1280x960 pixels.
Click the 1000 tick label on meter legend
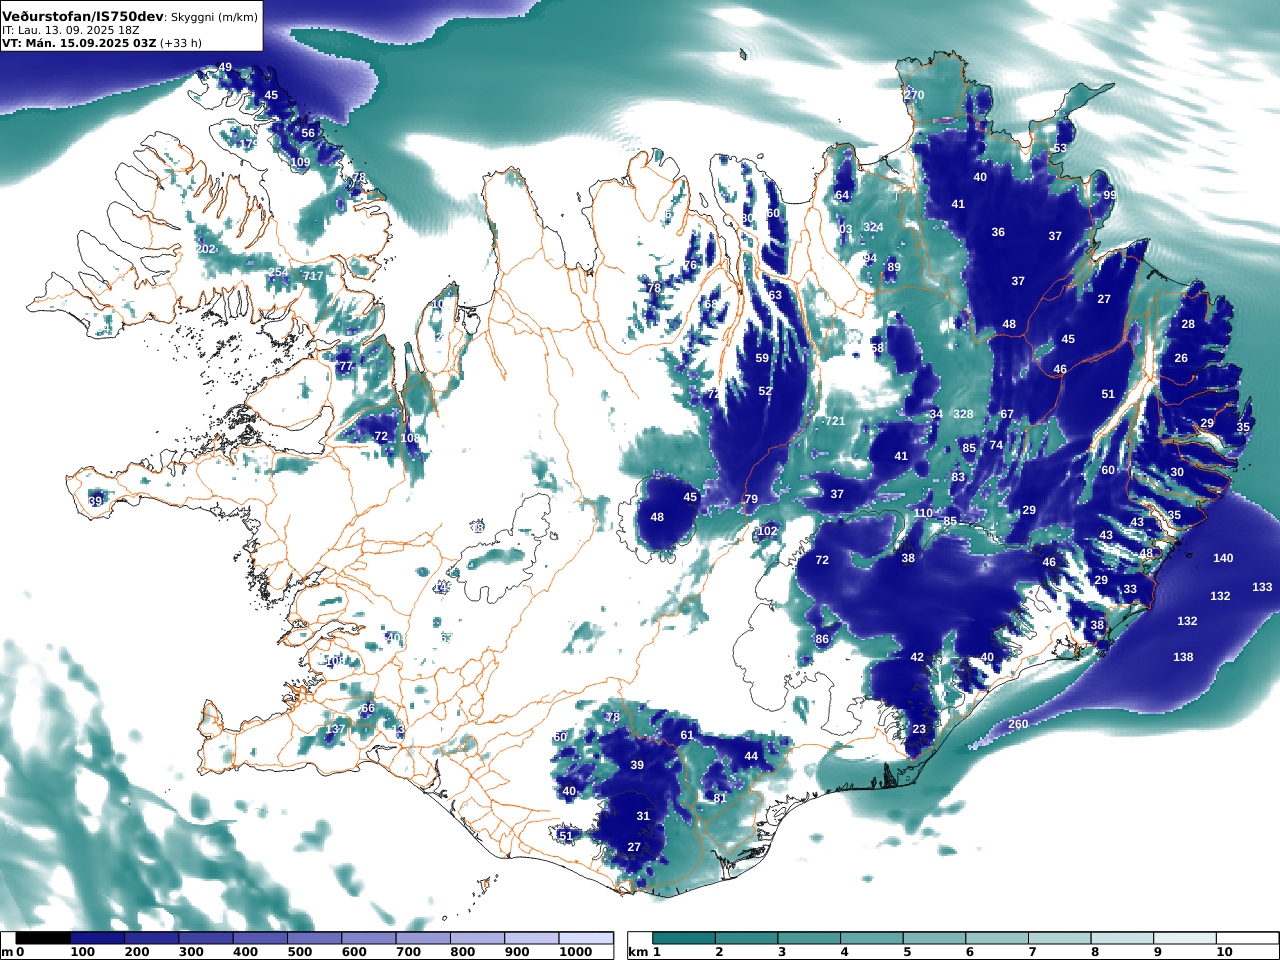(576, 952)
